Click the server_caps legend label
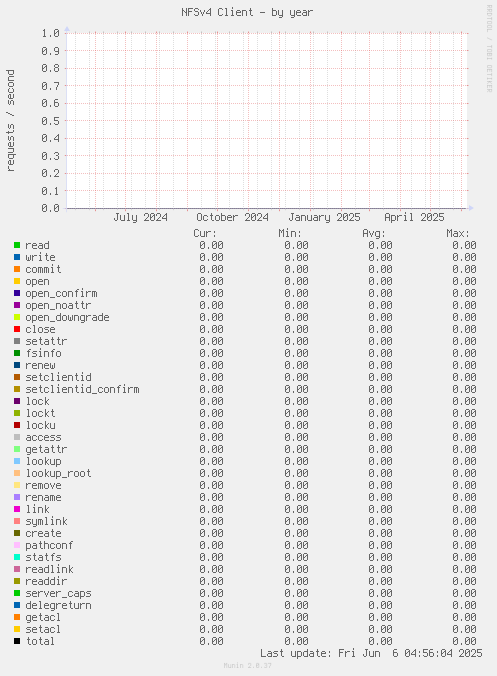Image resolution: width=497 pixels, height=676 pixels. point(58,594)
